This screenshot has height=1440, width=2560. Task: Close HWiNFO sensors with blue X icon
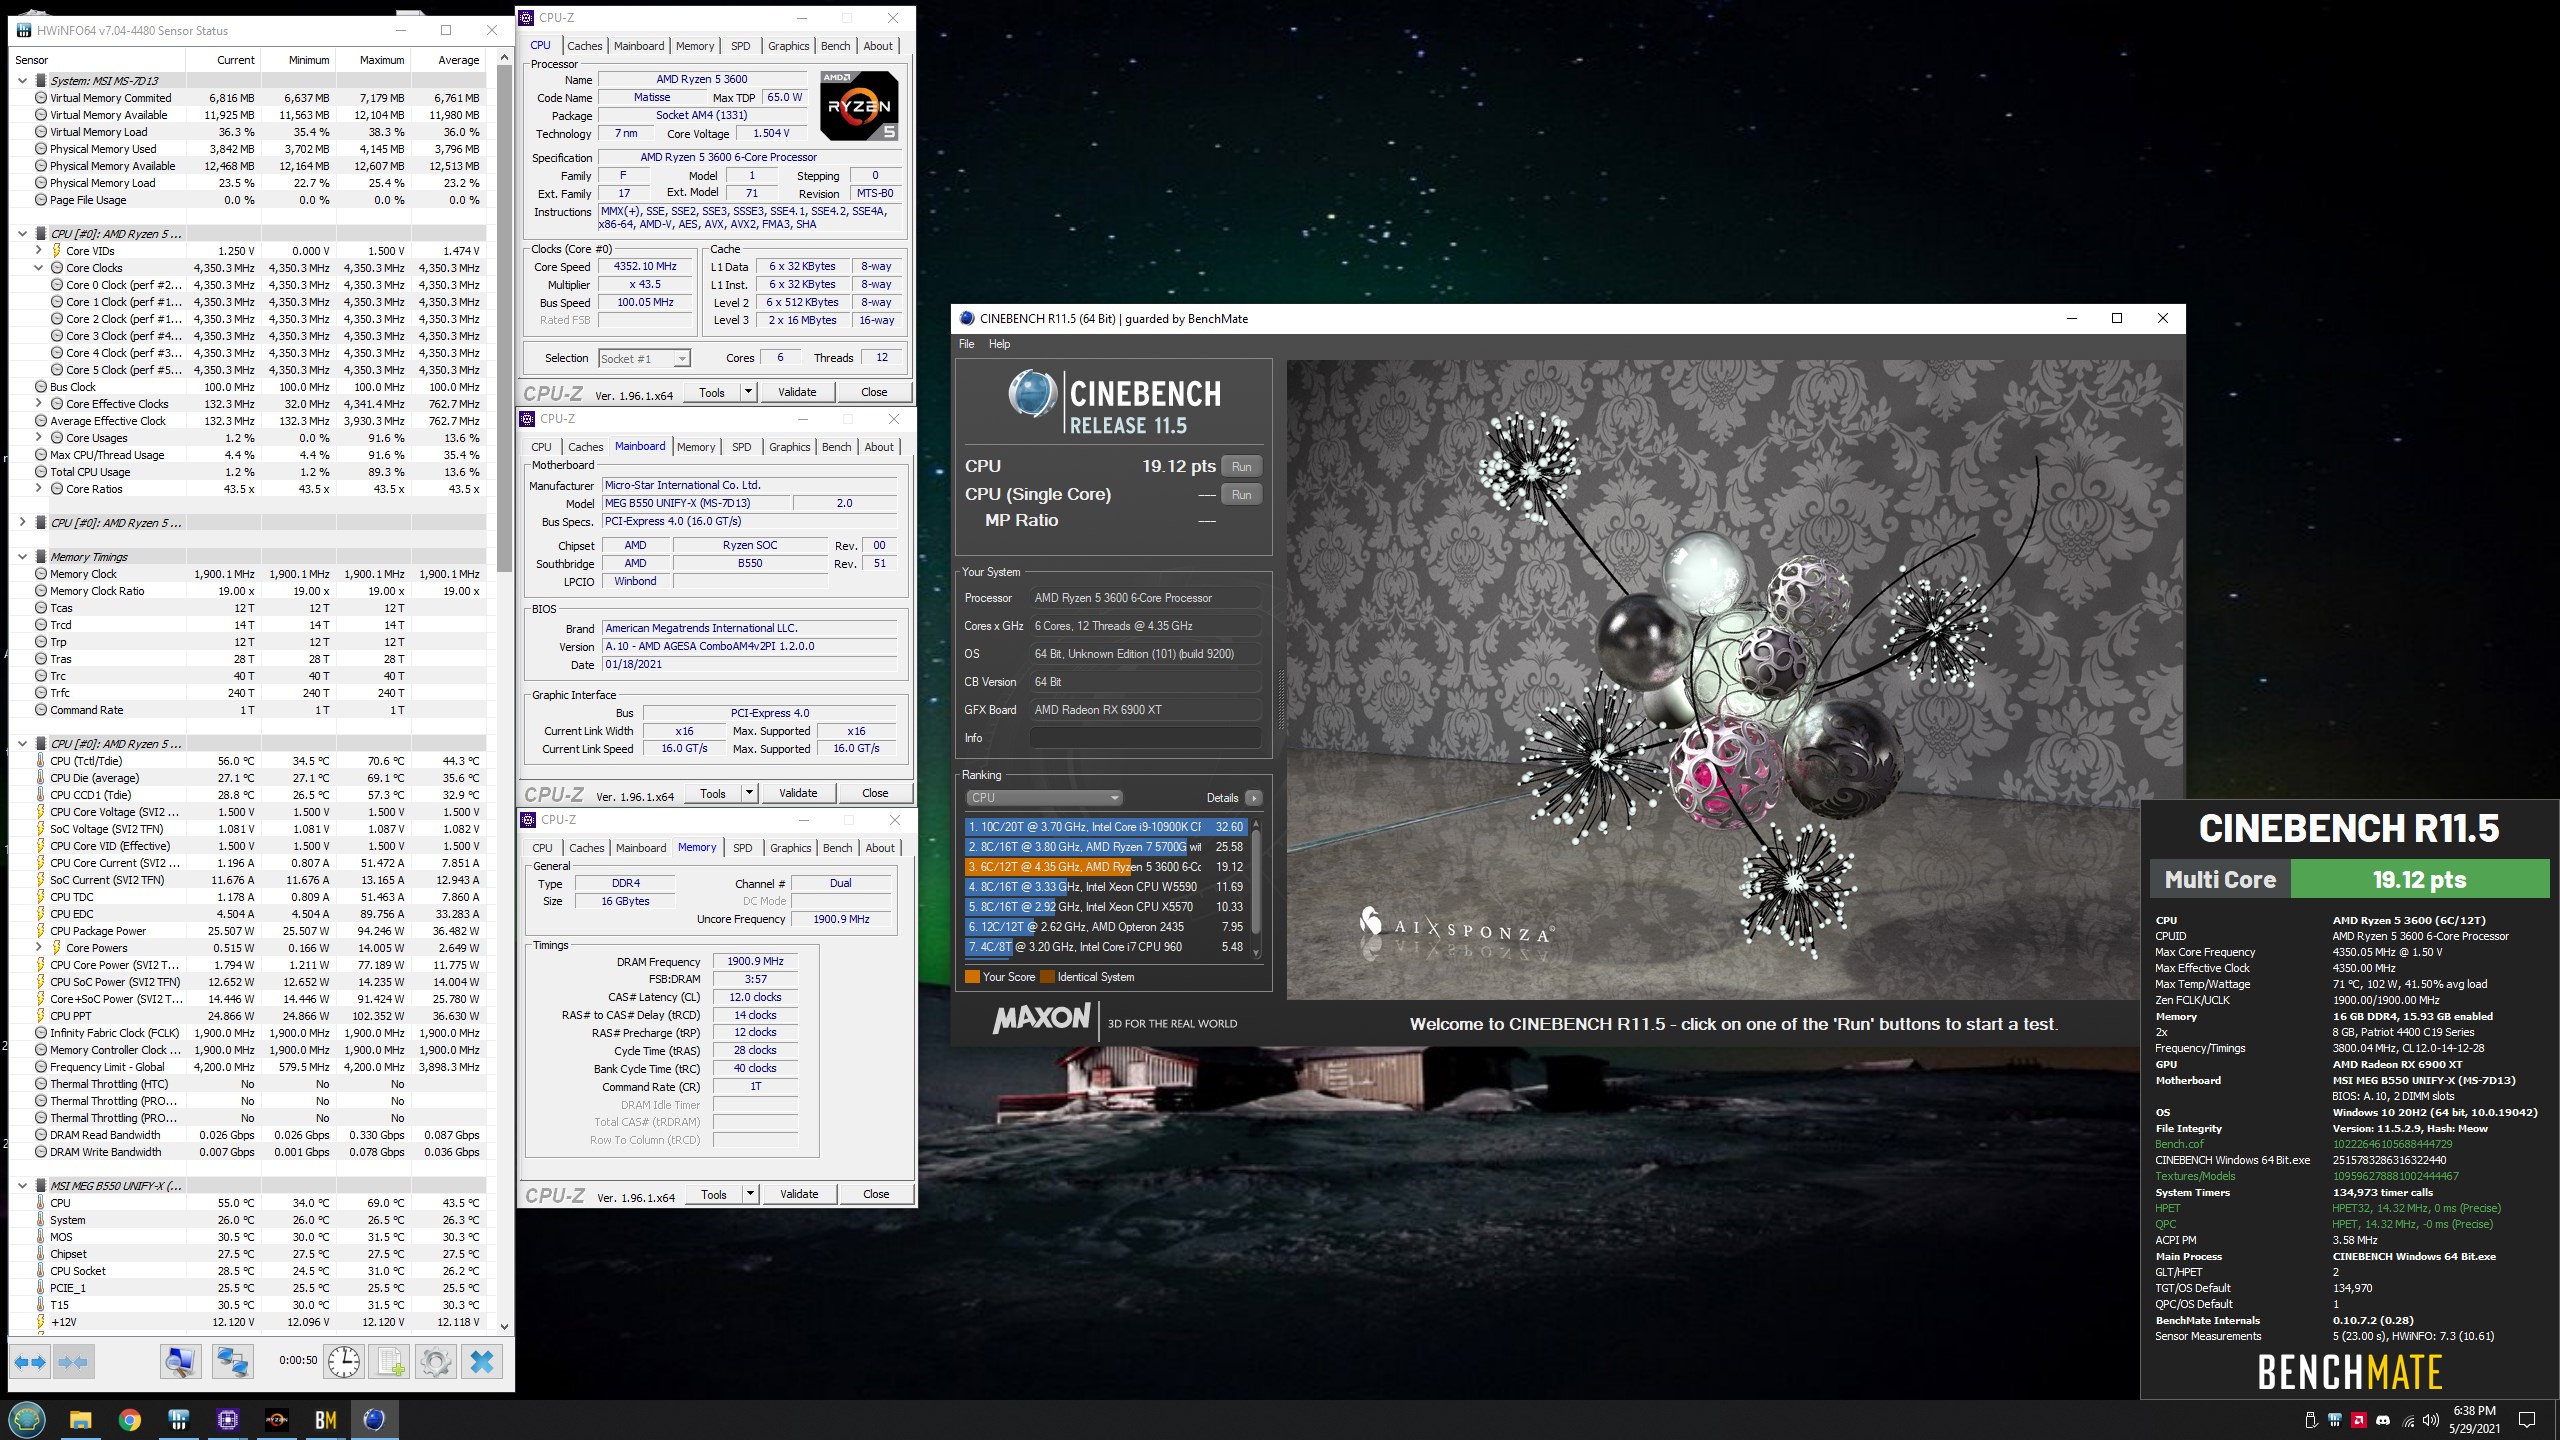(482, 1362)
